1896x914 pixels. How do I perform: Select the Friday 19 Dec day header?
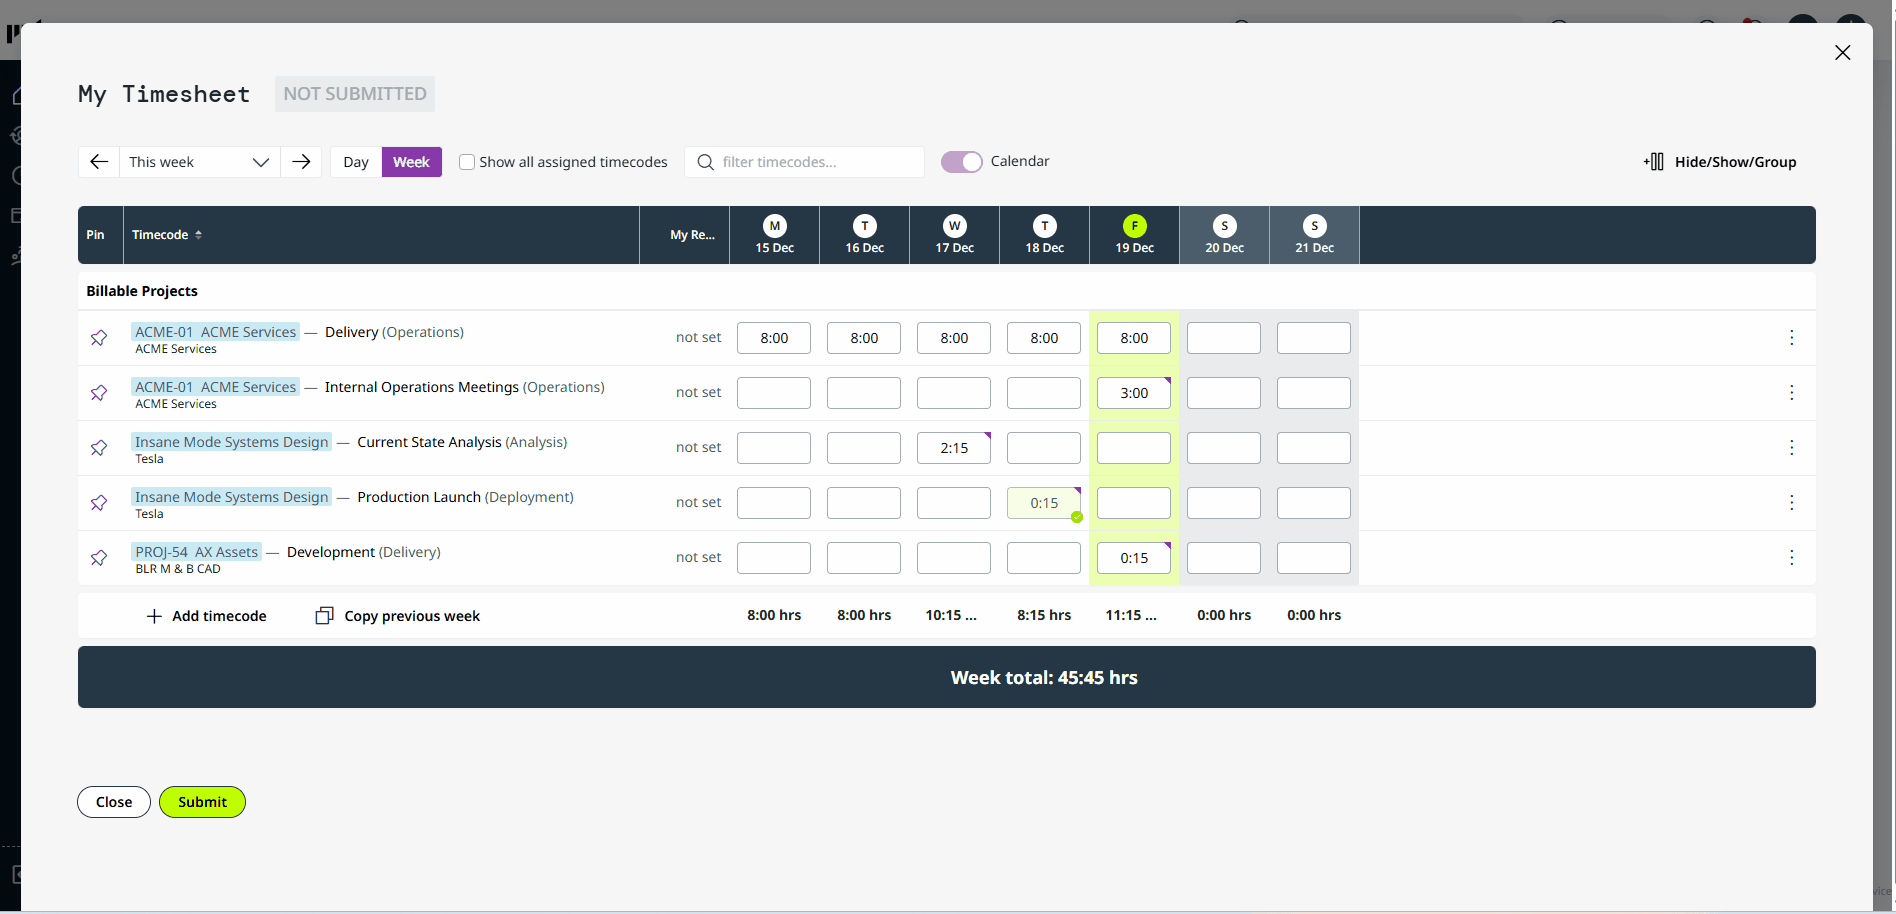[1134, 235]
